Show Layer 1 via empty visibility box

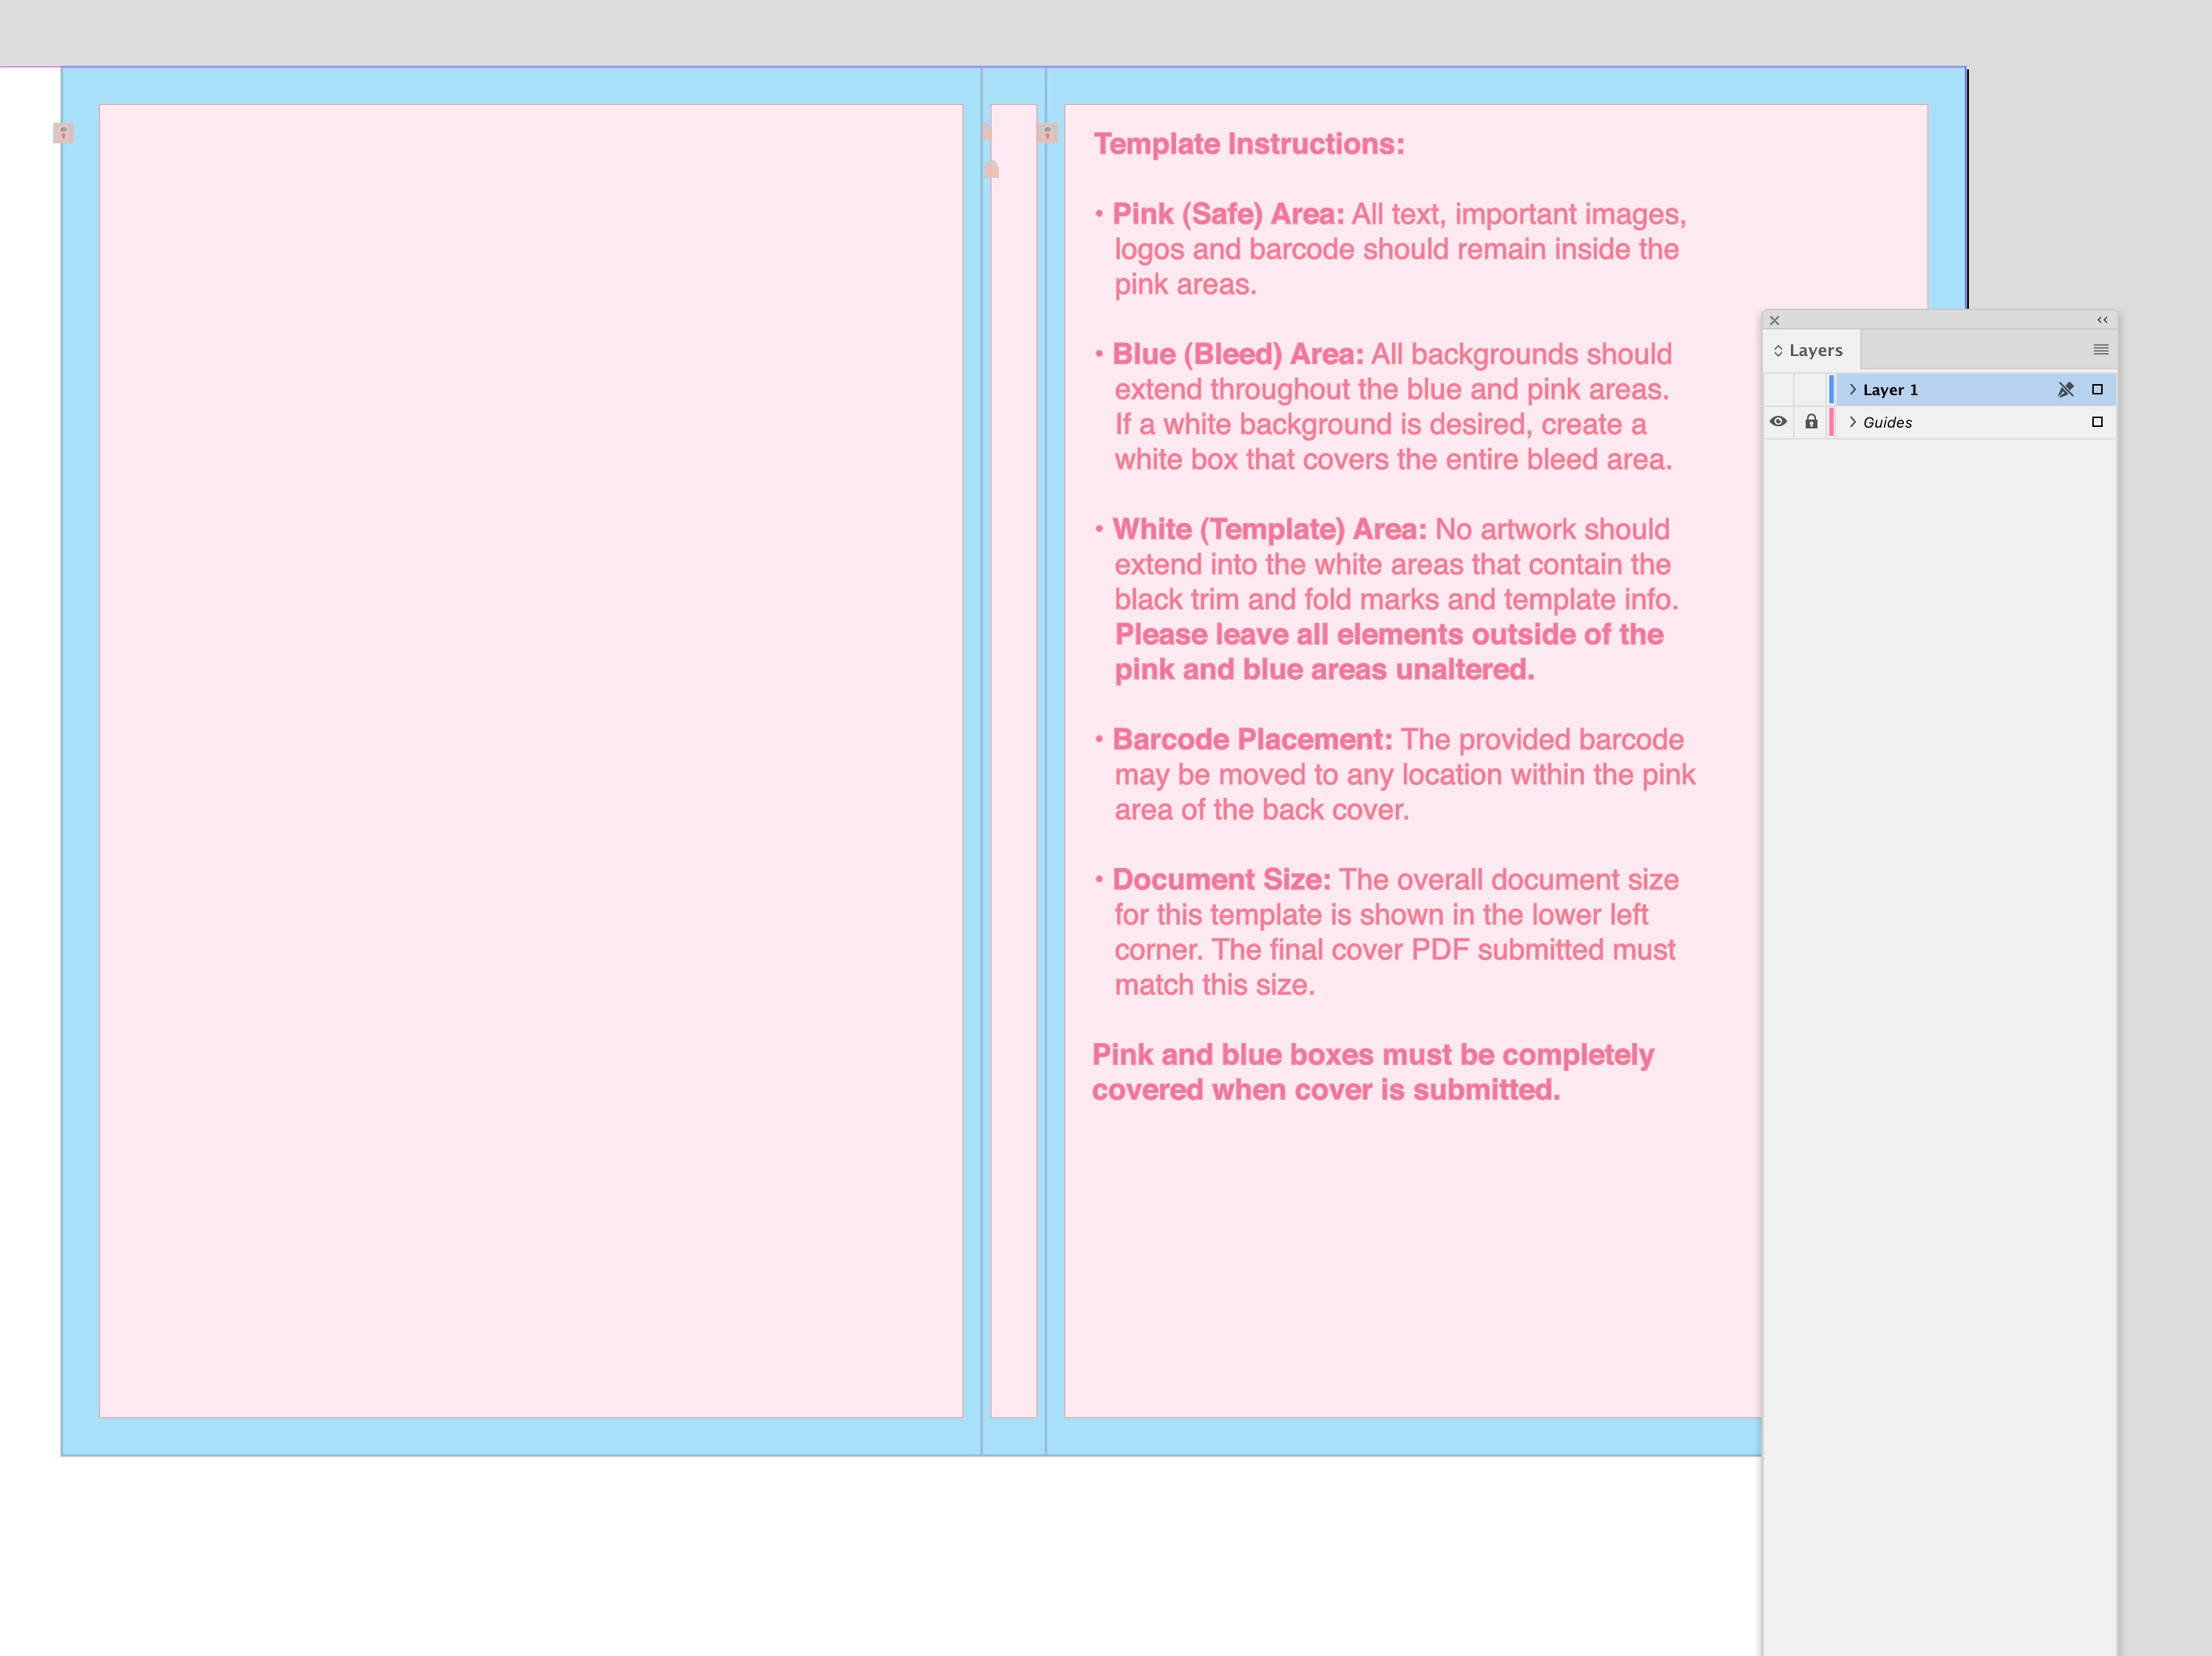pyautogui.click(x=1778, y=389)
